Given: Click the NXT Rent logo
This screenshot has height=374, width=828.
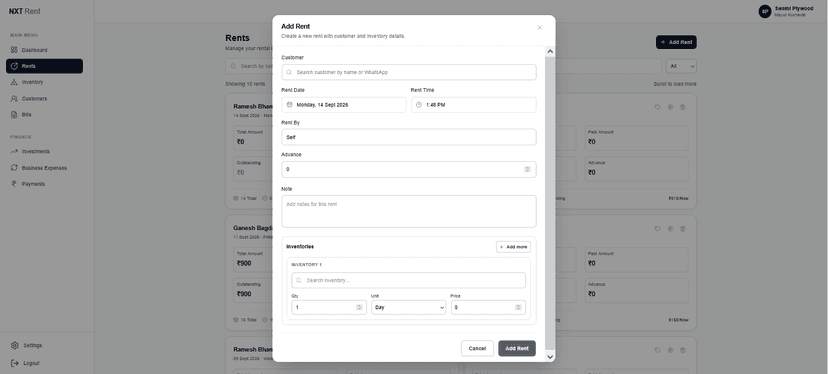Looking at the screenshot, I should click(x=24, y=11).
